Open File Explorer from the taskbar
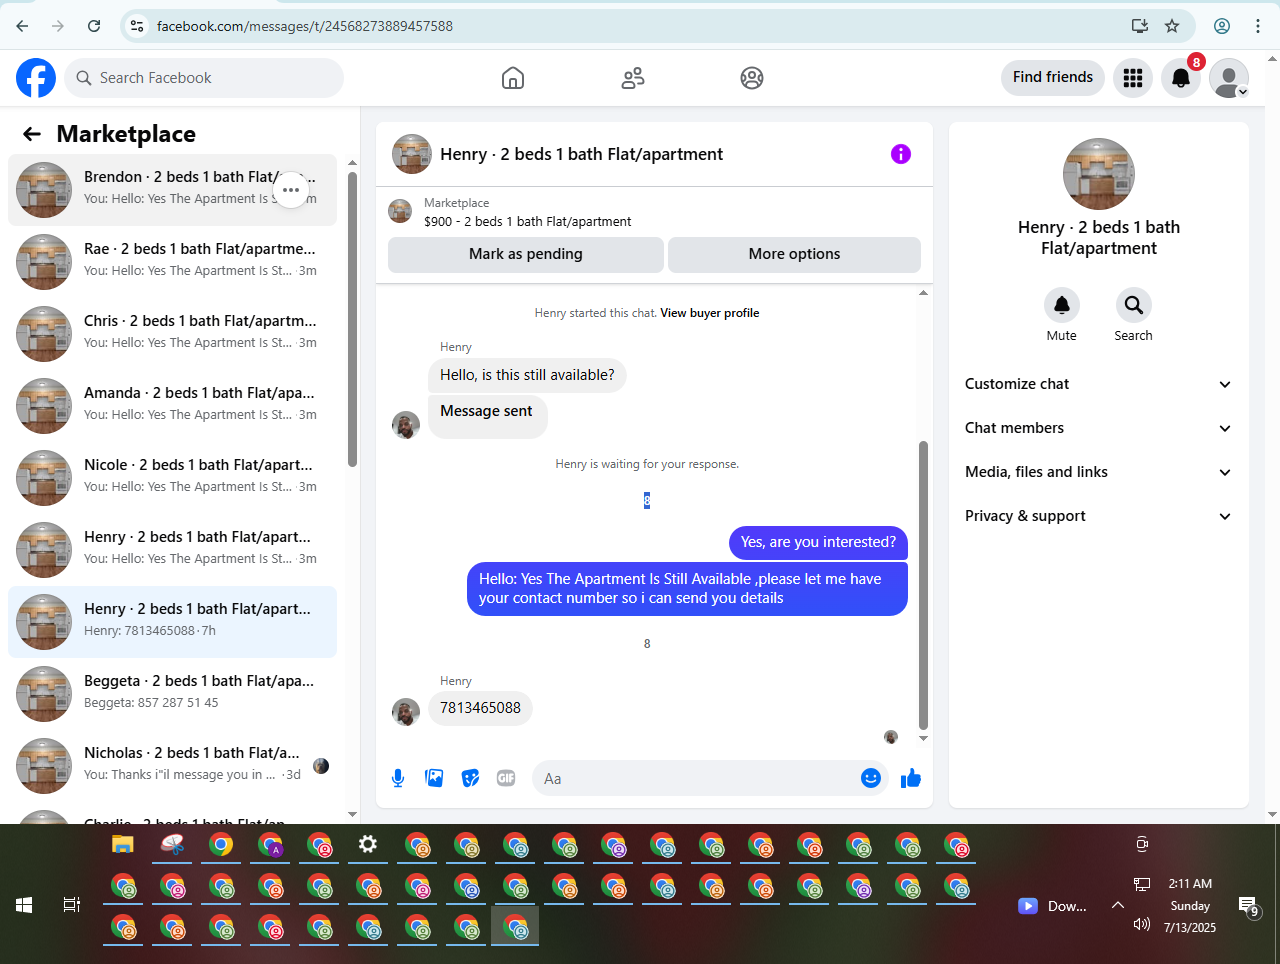 coord(122,845)
